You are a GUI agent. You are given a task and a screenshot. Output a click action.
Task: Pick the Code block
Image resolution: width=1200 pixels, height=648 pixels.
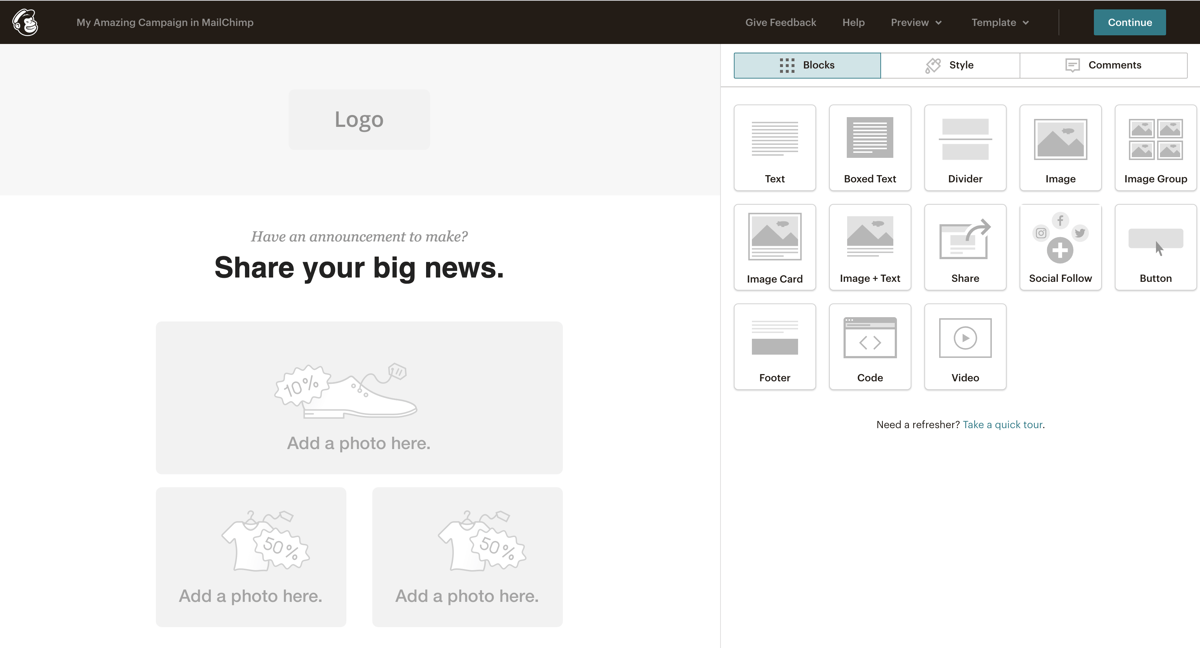pyautogui.click(x=870, y=347)
